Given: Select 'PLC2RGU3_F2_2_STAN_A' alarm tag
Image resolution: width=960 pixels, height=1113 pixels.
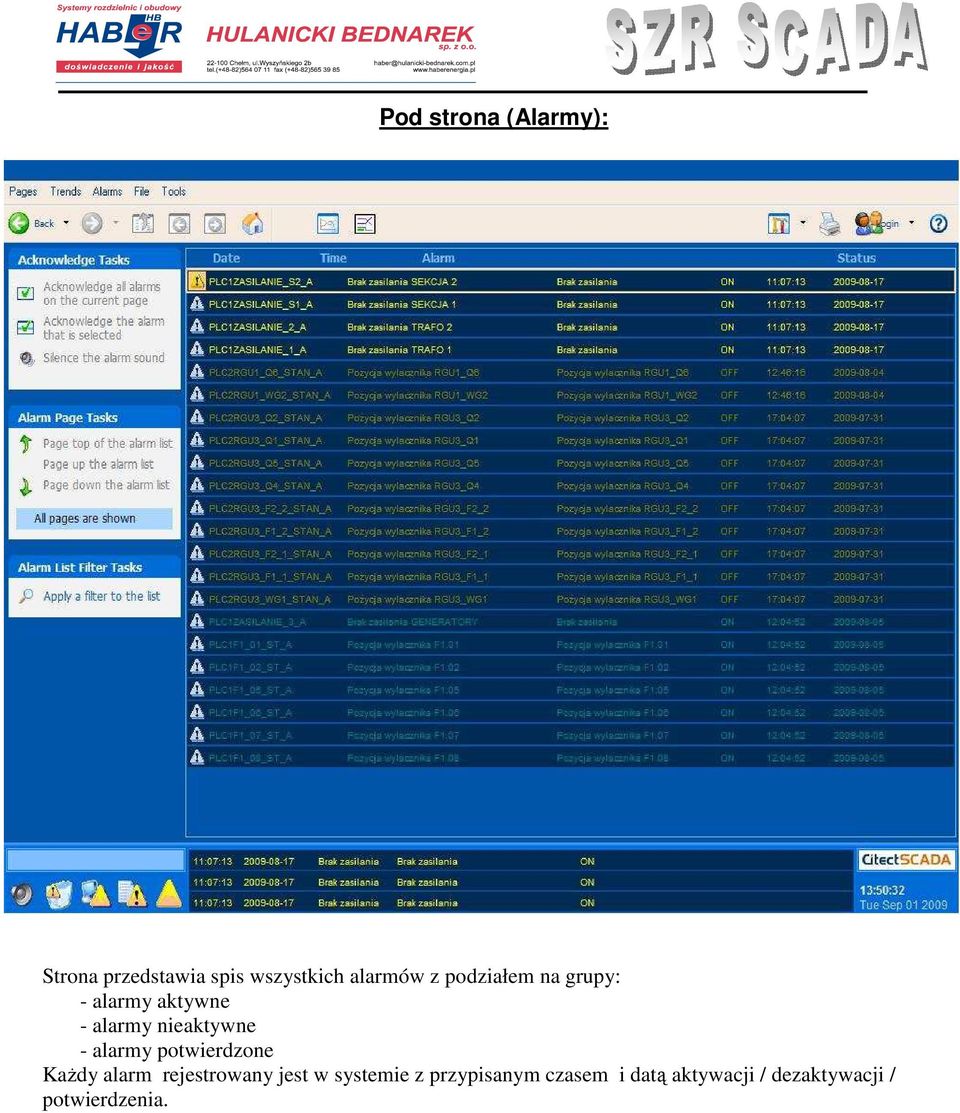Looking at the screenshot, I should [x=270, y=509].
